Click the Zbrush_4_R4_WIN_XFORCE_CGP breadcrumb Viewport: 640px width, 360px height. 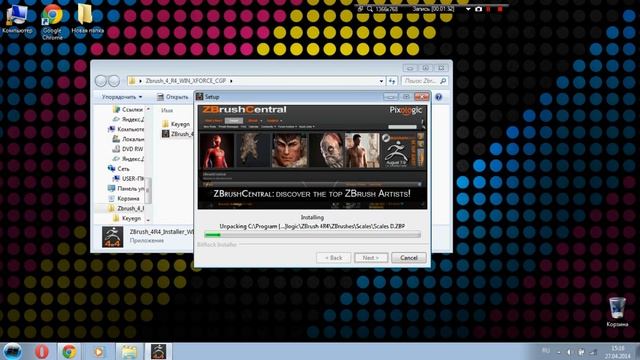click(x=185, y=81)
